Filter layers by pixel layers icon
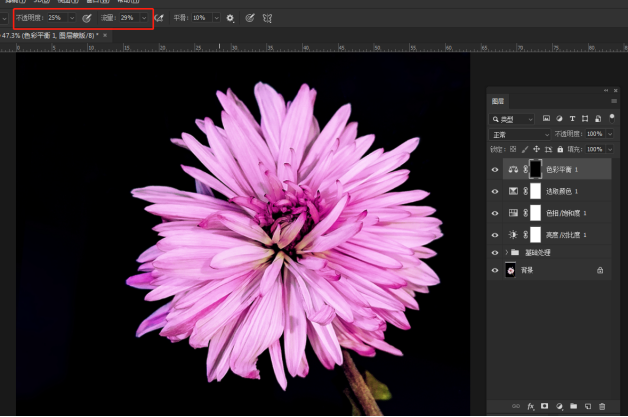This screenshot has height=417, width=628. point(546,119)
